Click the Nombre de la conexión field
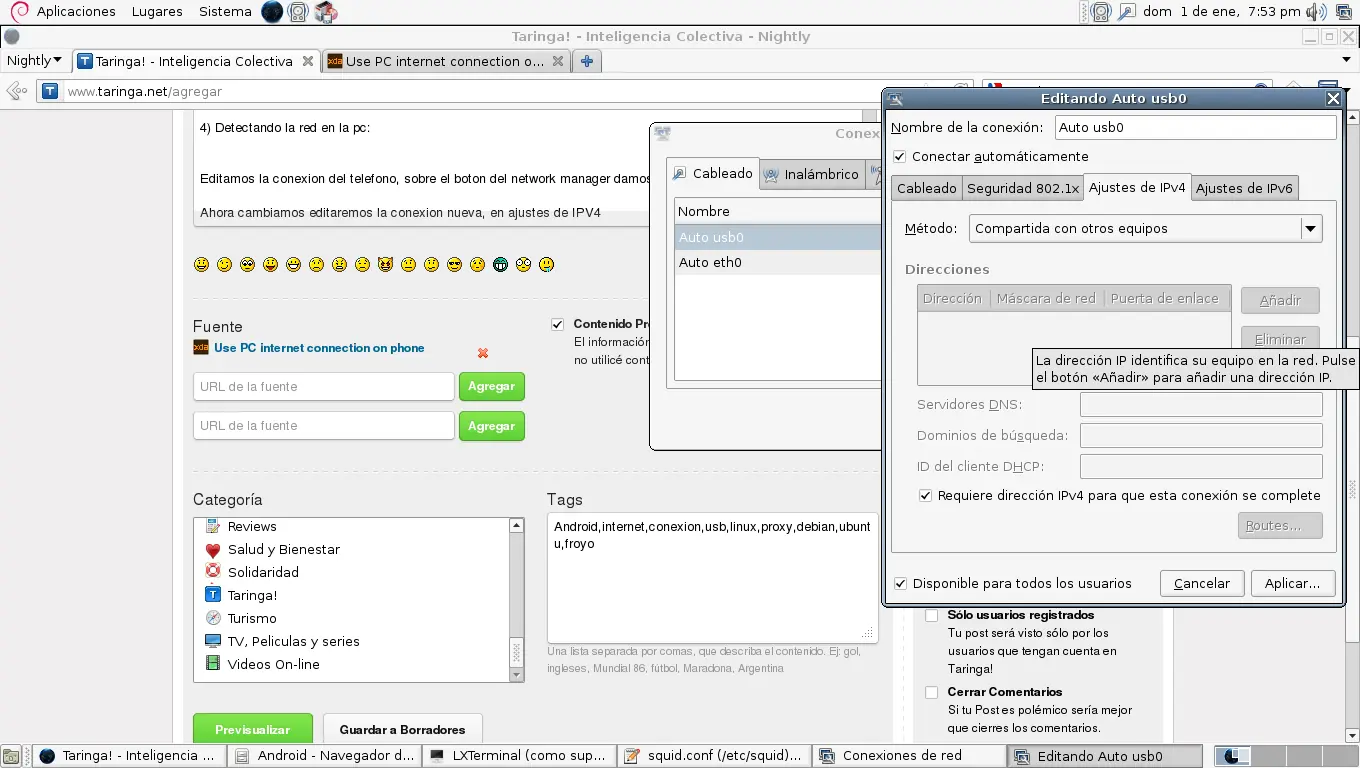1360x768 pixels. pyautogui.click(x=1194, y=128)
